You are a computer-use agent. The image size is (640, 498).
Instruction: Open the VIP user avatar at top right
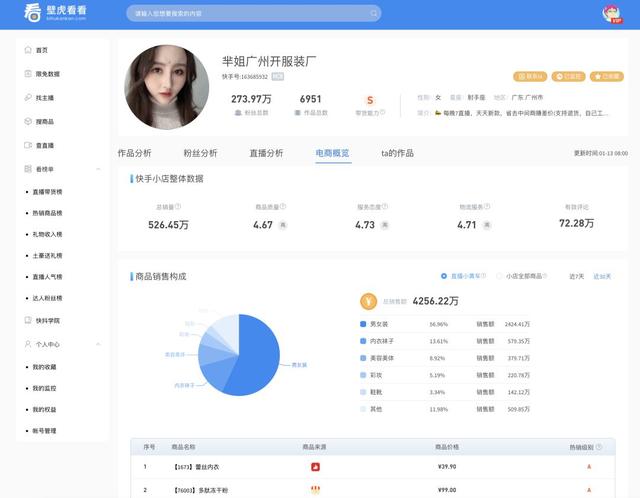tap(611, 14)
